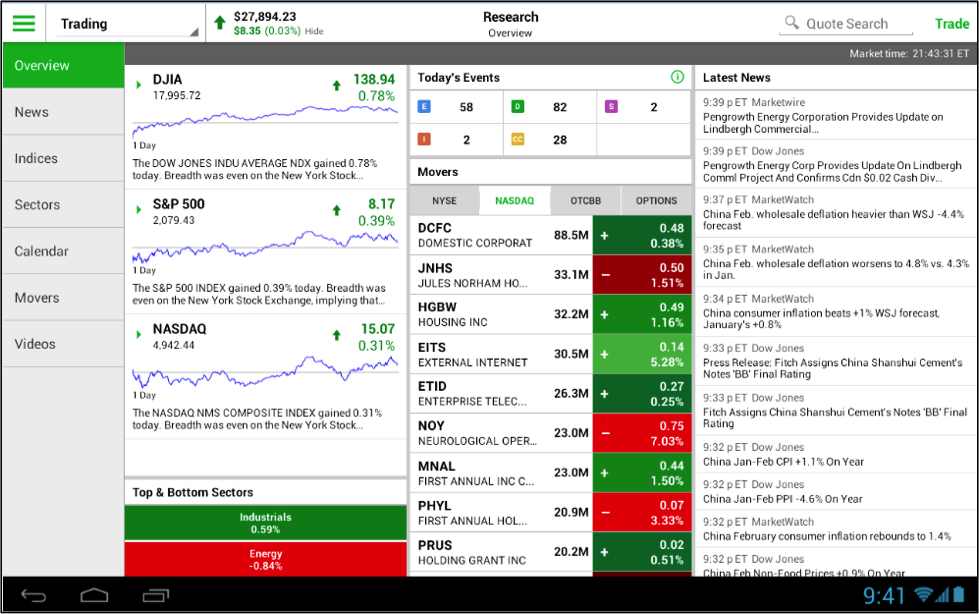Select the green Industrials sector bar
Screen dimensions: 979x614
[x=265, y=523]
